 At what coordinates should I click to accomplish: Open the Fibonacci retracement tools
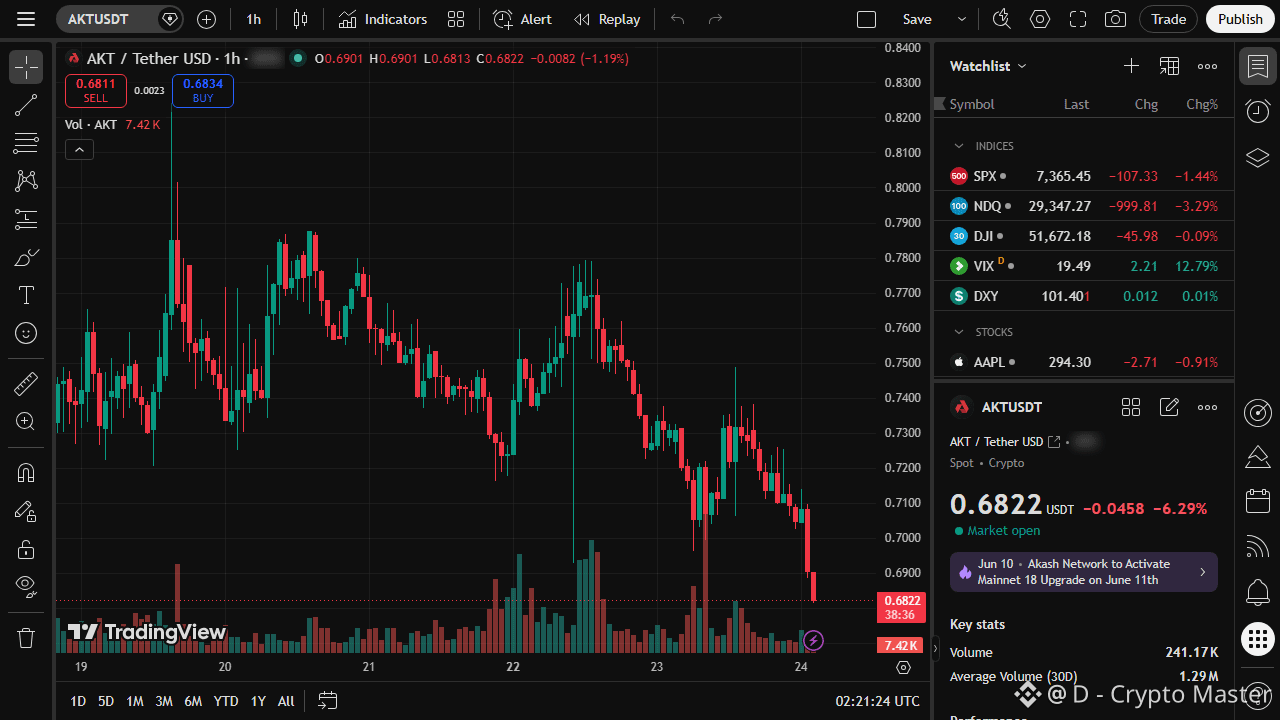click(26, 143)
